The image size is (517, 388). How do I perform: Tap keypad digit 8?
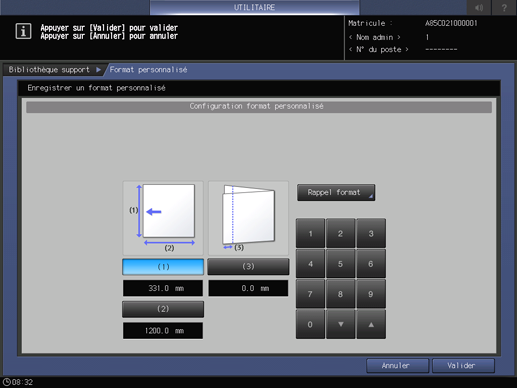click(x=340, y=294)
